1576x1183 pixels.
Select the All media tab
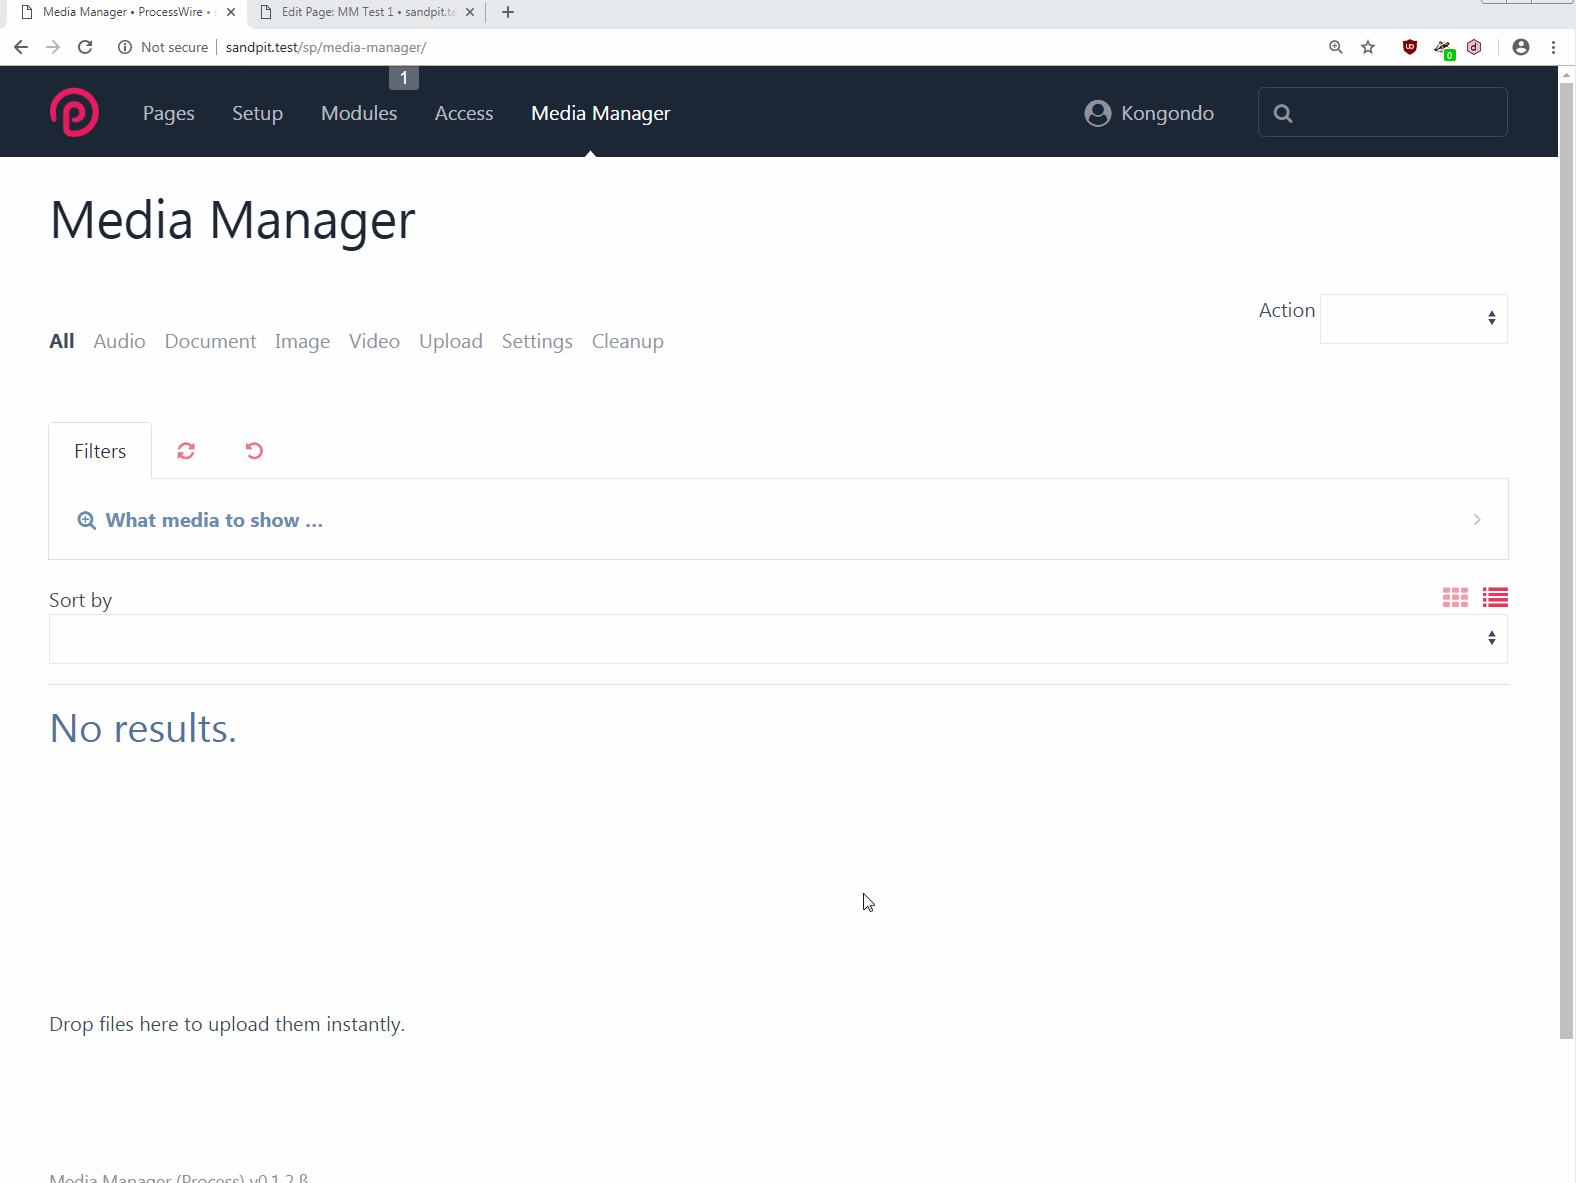tap(62, 341)
